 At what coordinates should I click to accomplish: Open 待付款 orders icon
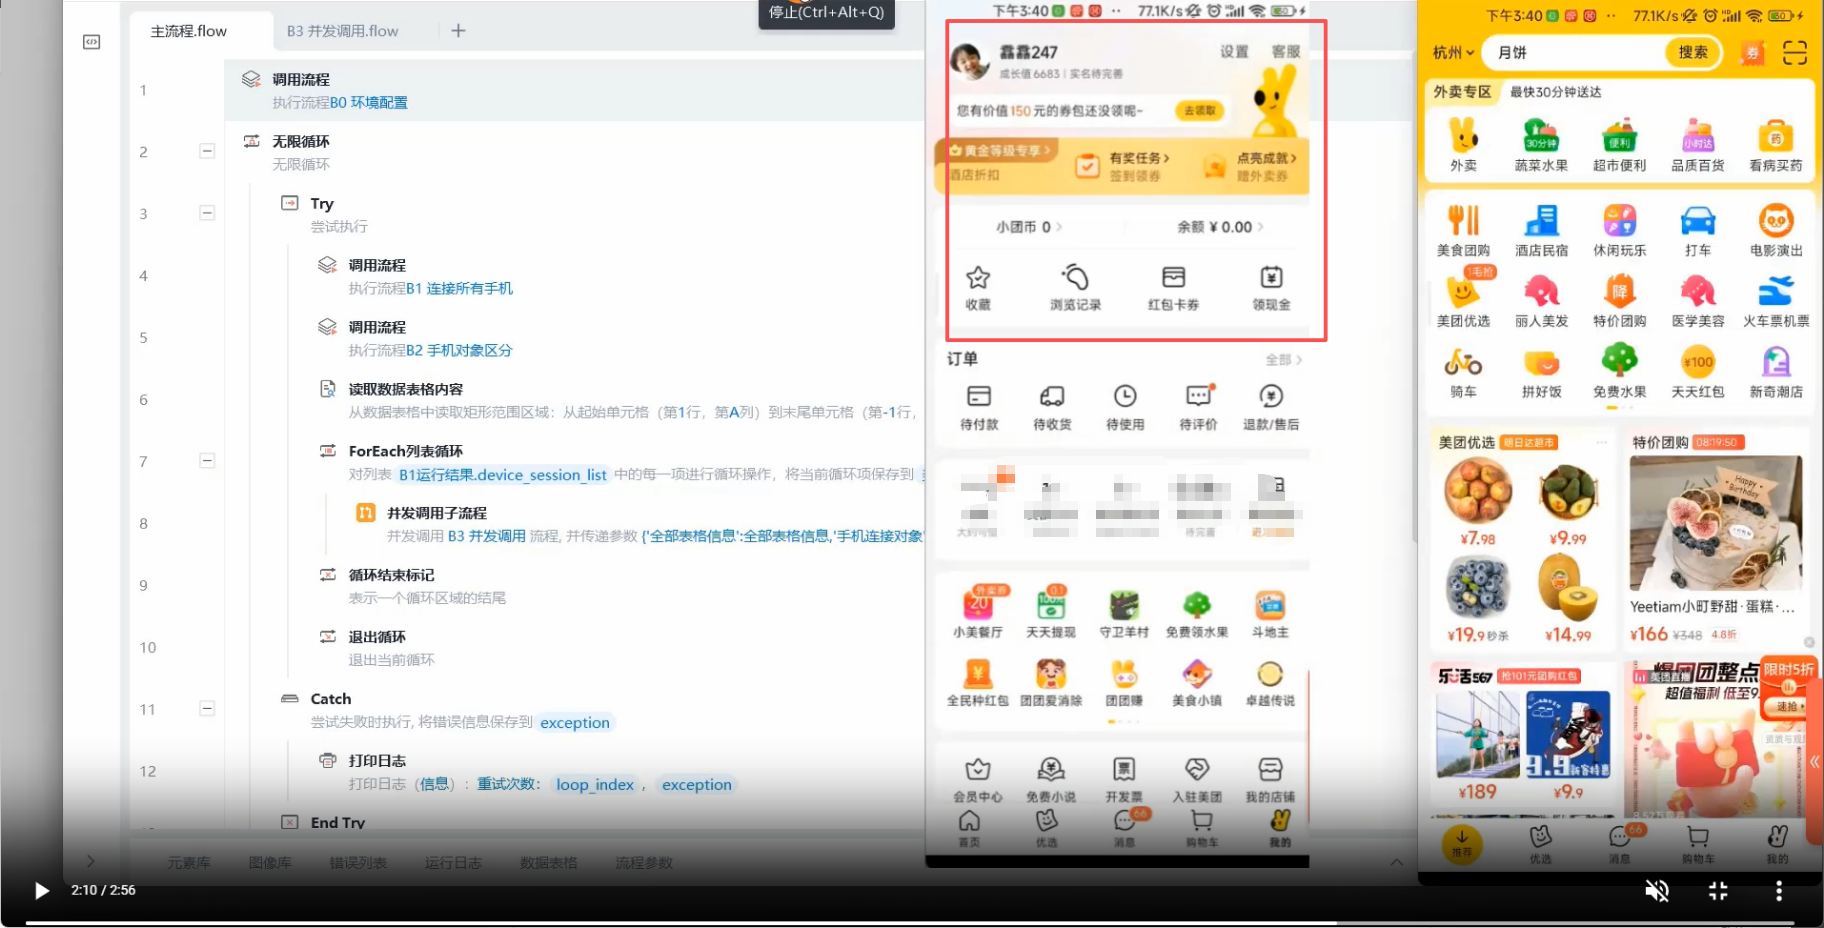(979, 408)
